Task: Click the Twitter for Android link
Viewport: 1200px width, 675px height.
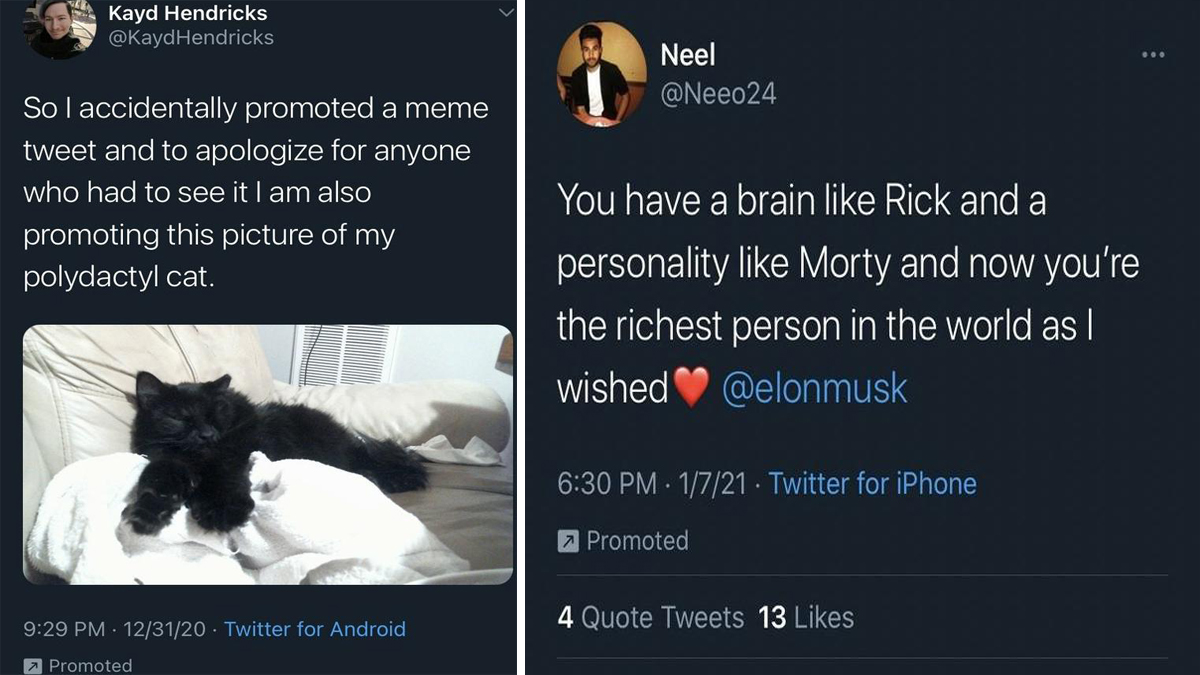Action: (315, 629)
